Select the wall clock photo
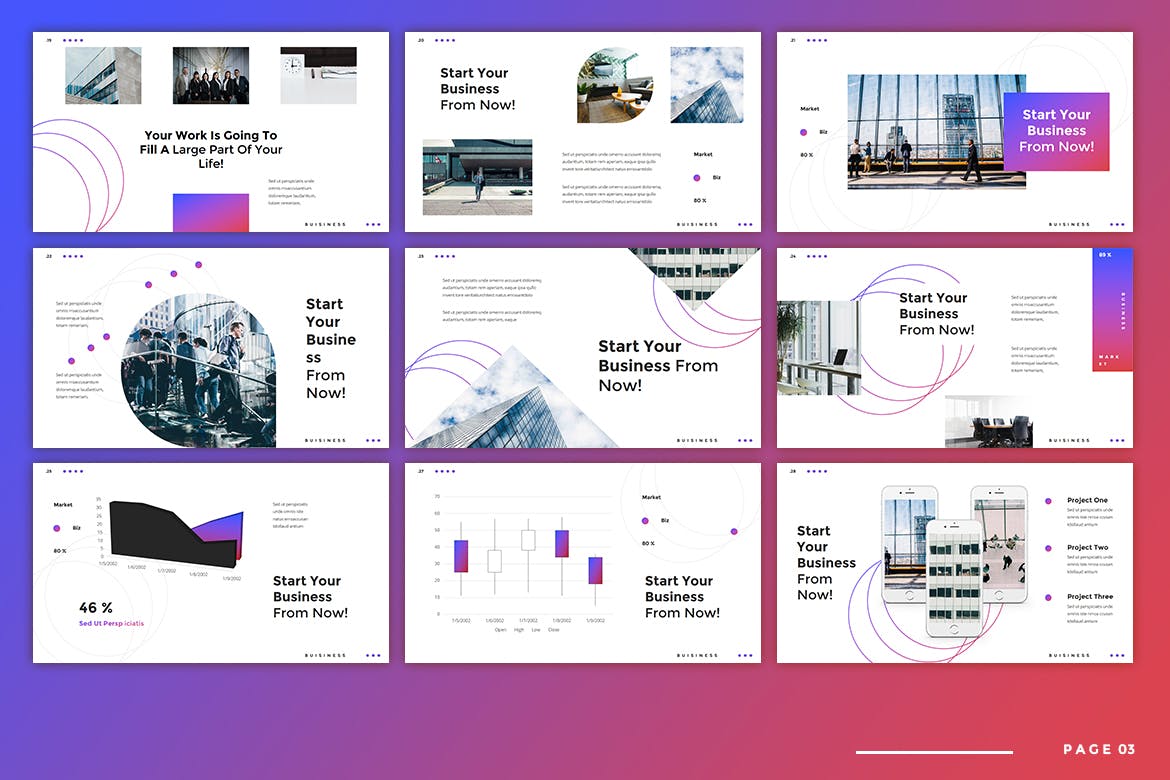1170x780 pixels. (318, 75)
